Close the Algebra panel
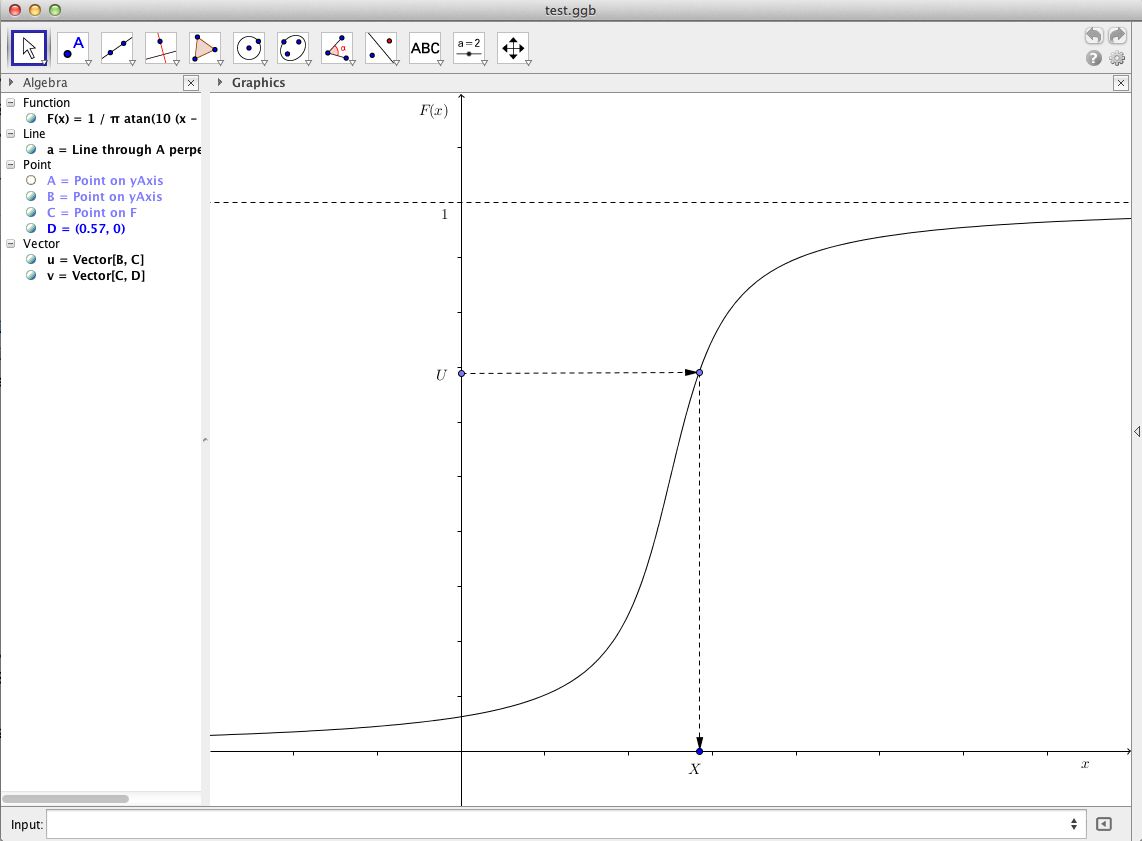1142x841 pixels. [191, 83]
